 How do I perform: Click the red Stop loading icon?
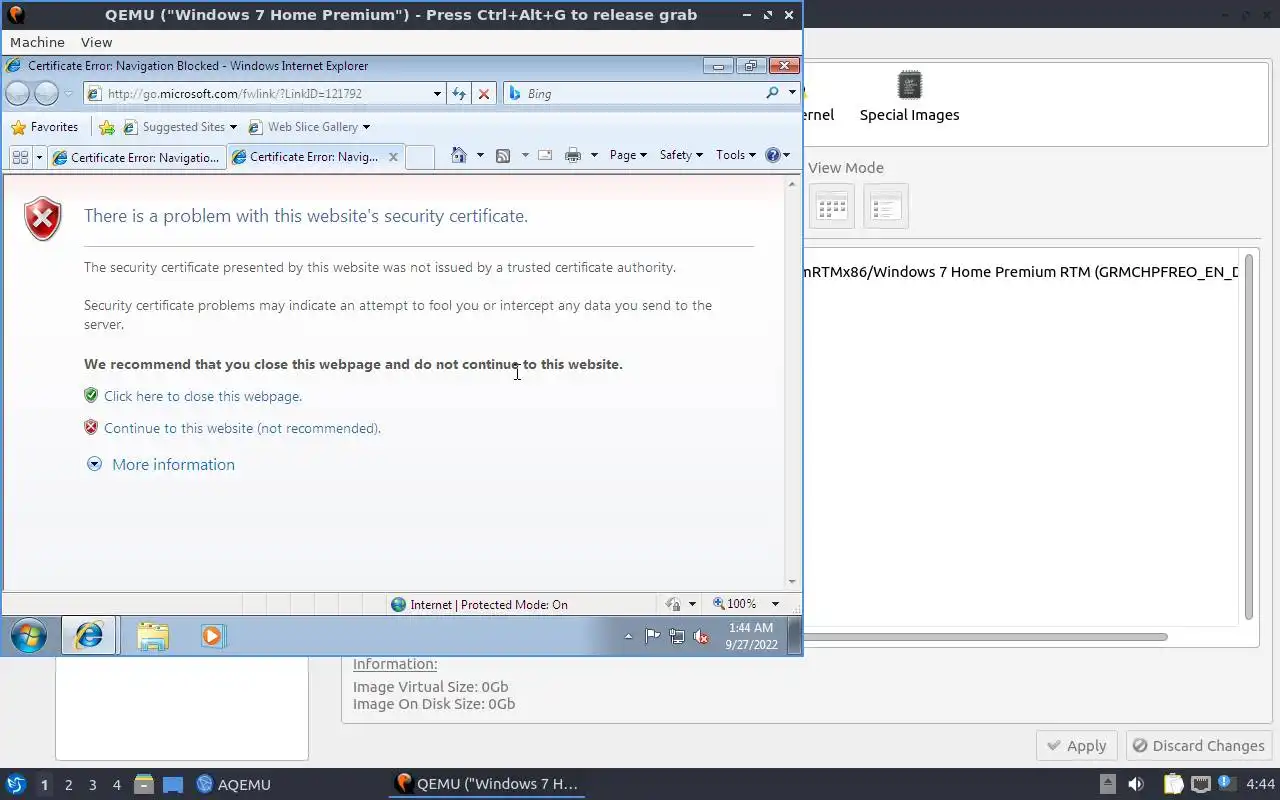484,93
